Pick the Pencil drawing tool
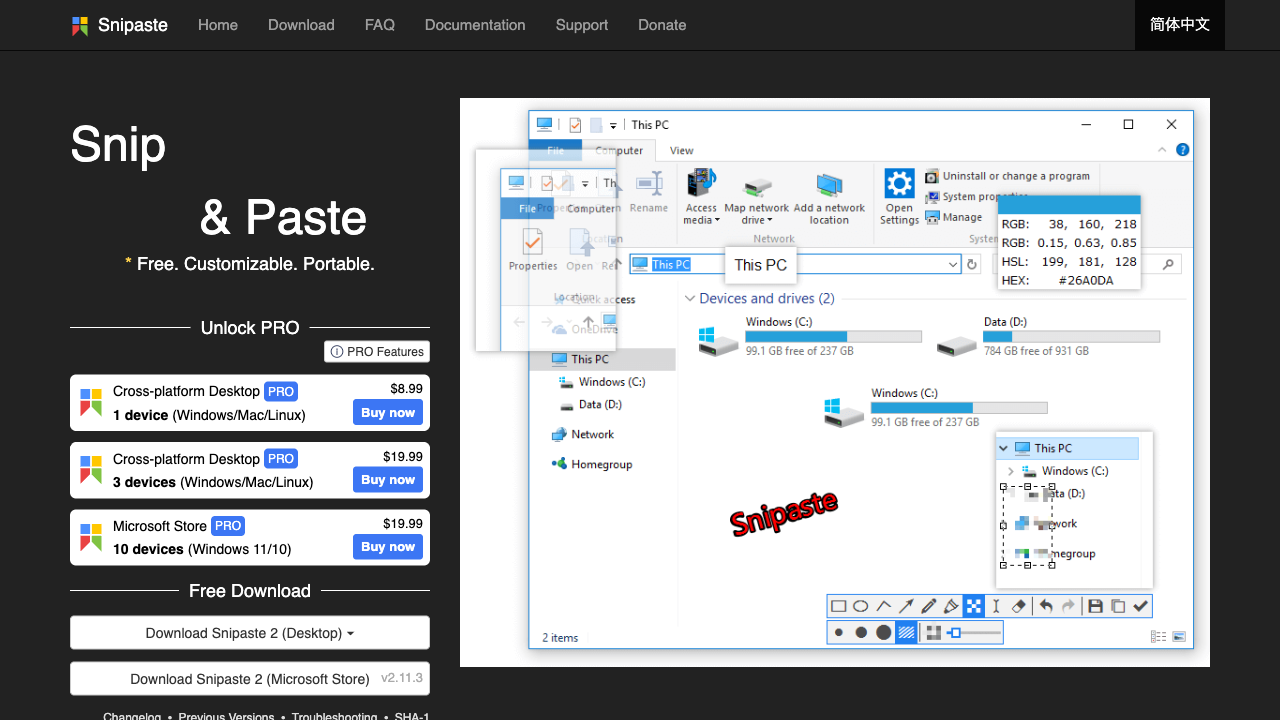Image resolution: width=1280 pixels, height=720 pixels. tap(928, 606)
